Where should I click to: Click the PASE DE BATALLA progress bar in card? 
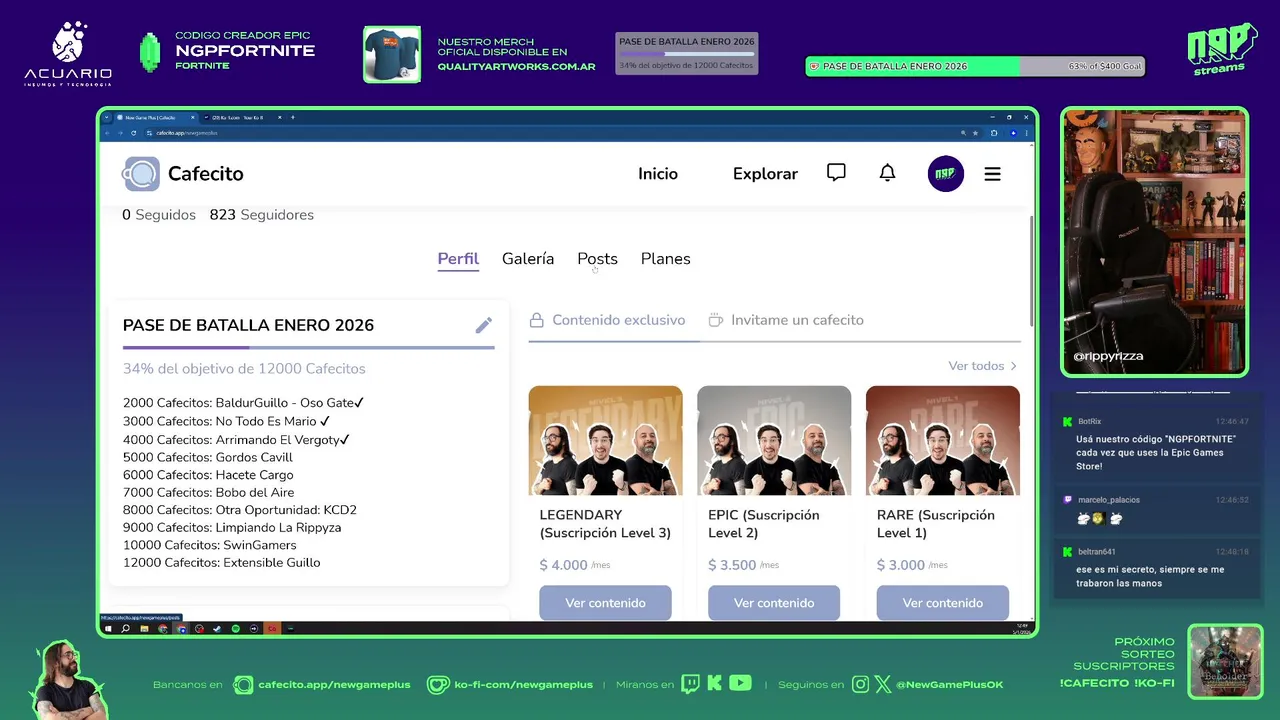tap(308, 347)
